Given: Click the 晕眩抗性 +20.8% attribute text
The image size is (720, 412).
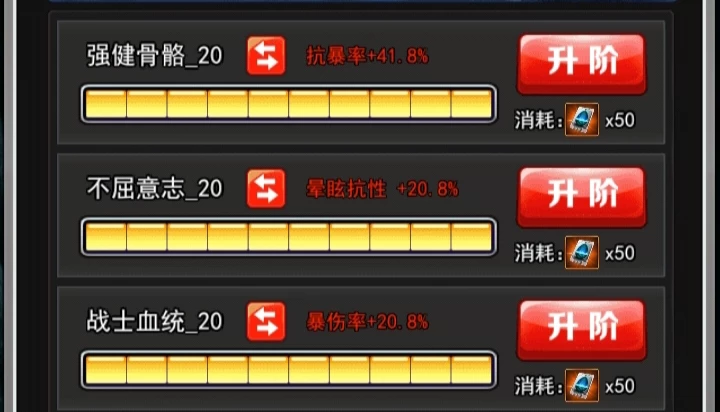Looking at the screenshot, I should pos(382,189).
